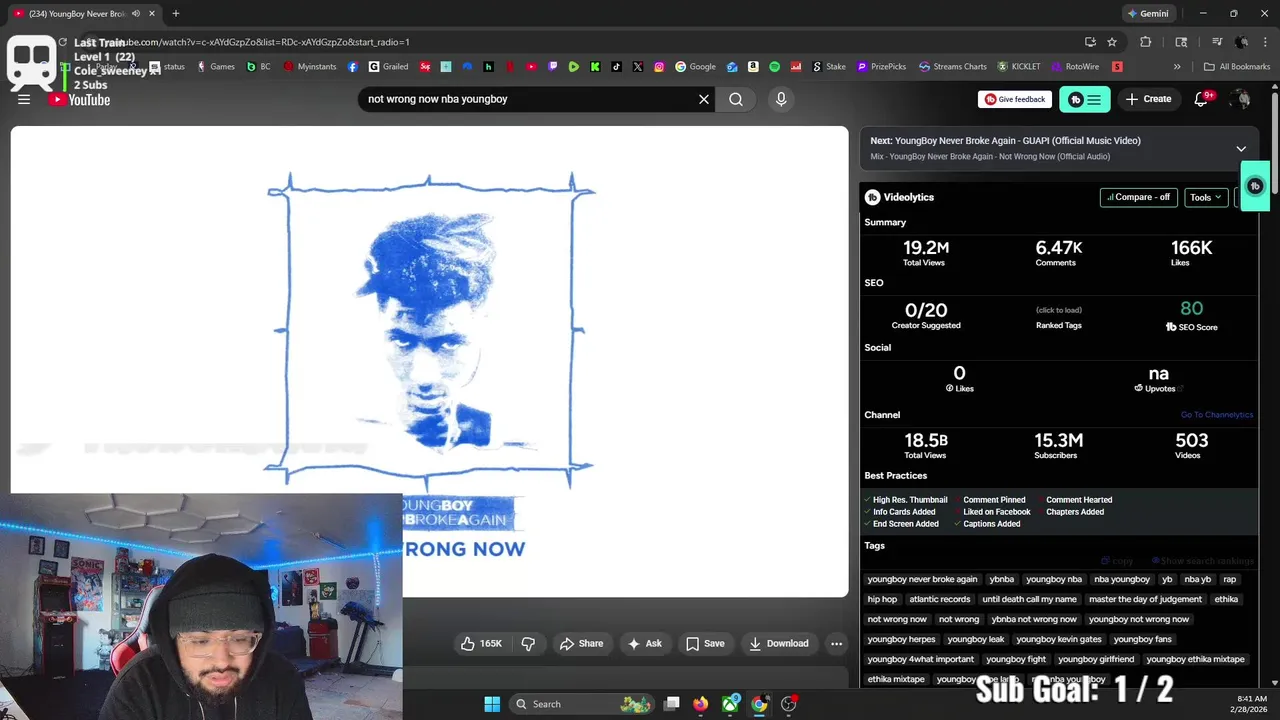1280x720 pixels.
Task: Click the 'atlantic records' tag
Action: click(939, 599)
